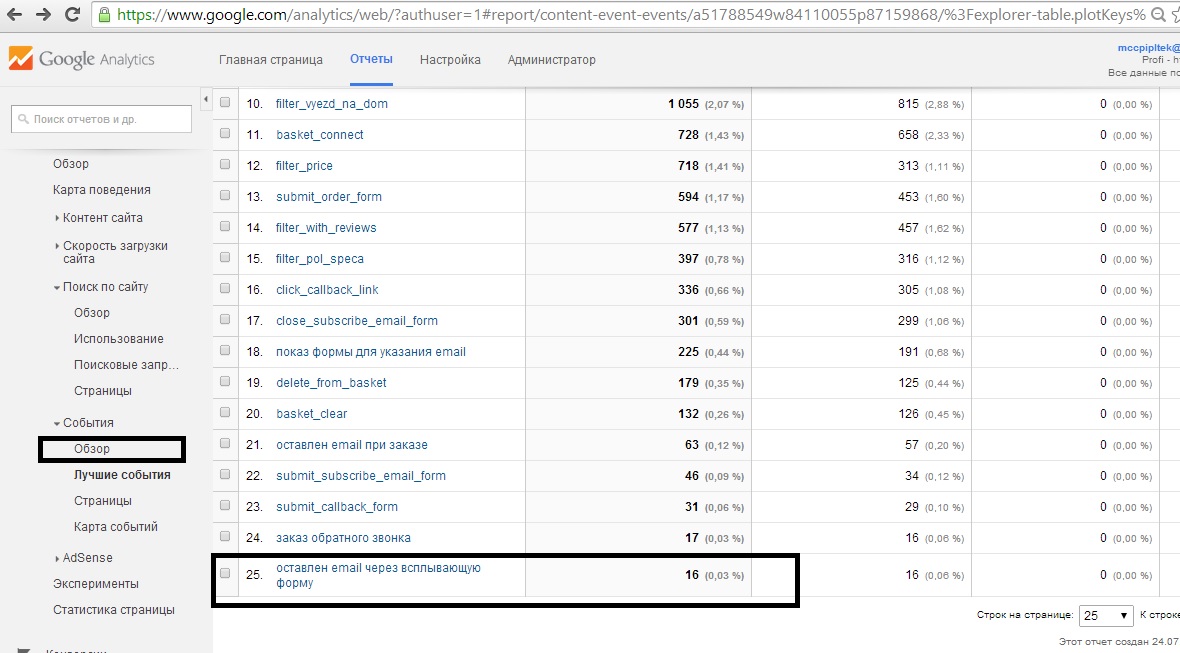Open the submit_subscribe_email_form event link
The height and width of the screenshot is (653, 1180).
click(x=360, y=475)
